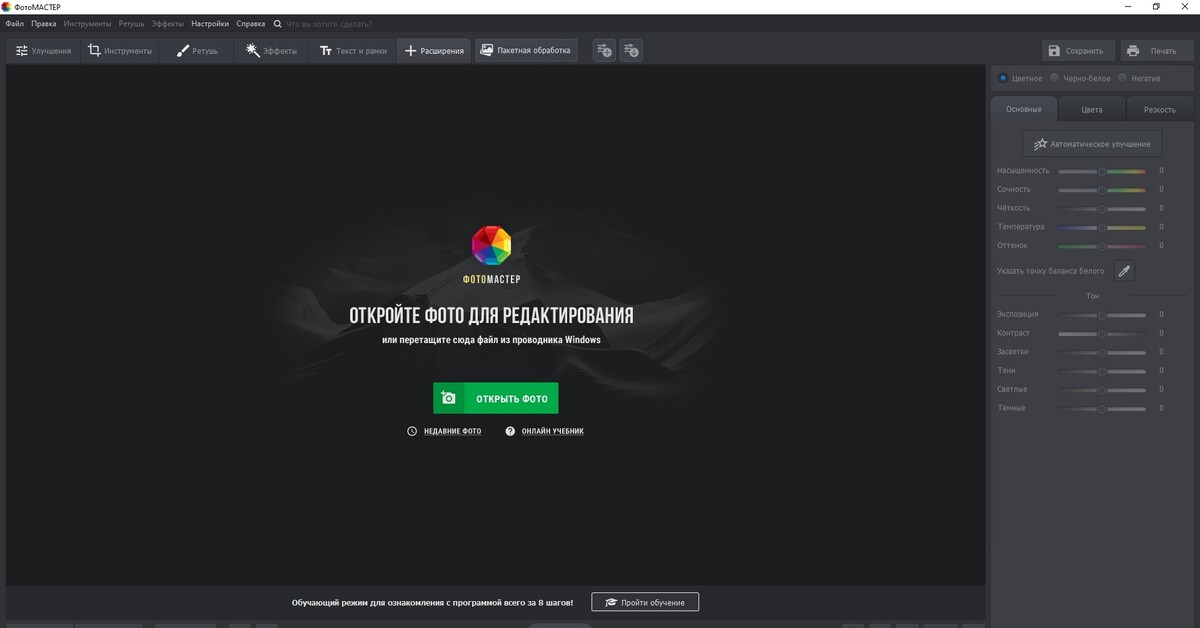The width and height of the screenshot is (1200, 628).
Task: Click the Сохранить button
Action: coord(1077,51)
